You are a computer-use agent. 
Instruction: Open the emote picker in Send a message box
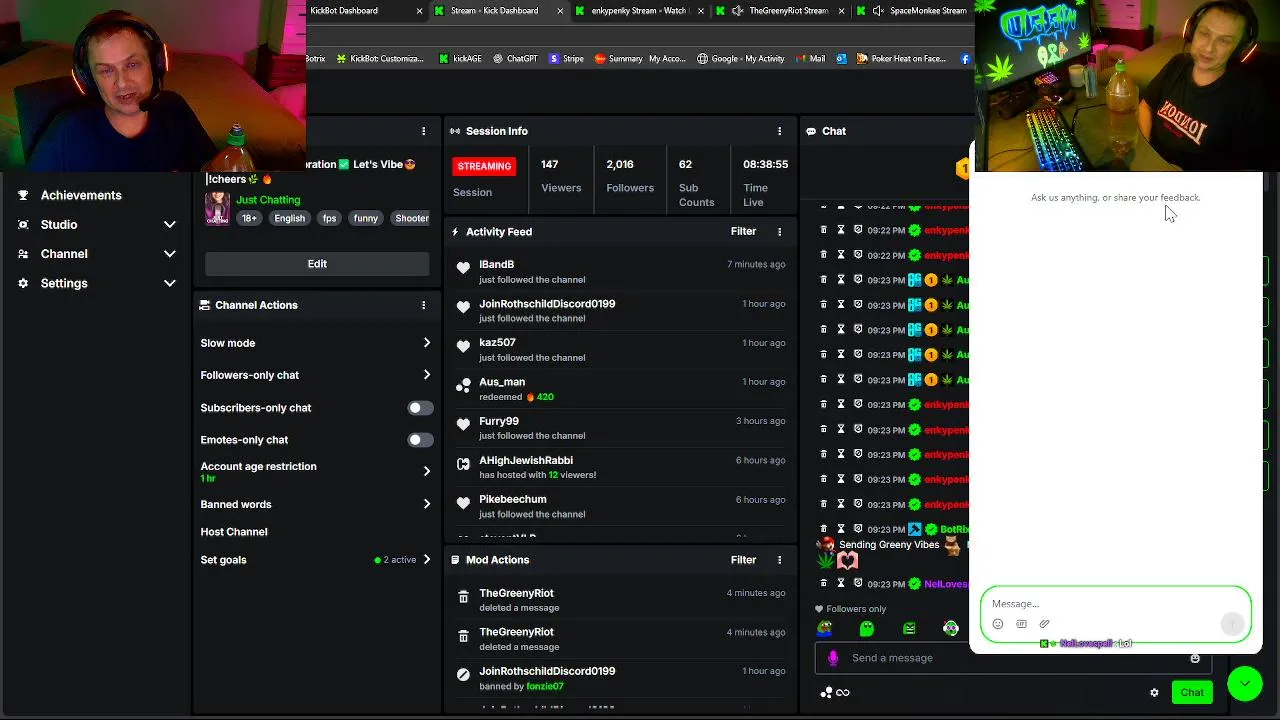pos(1195,658)
